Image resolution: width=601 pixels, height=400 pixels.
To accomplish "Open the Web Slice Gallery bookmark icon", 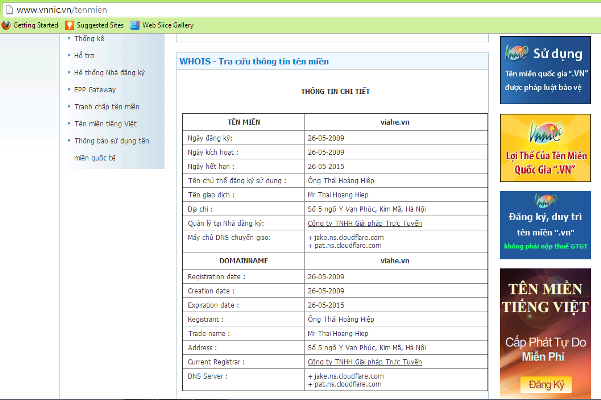I will click(x=136, y=25).
